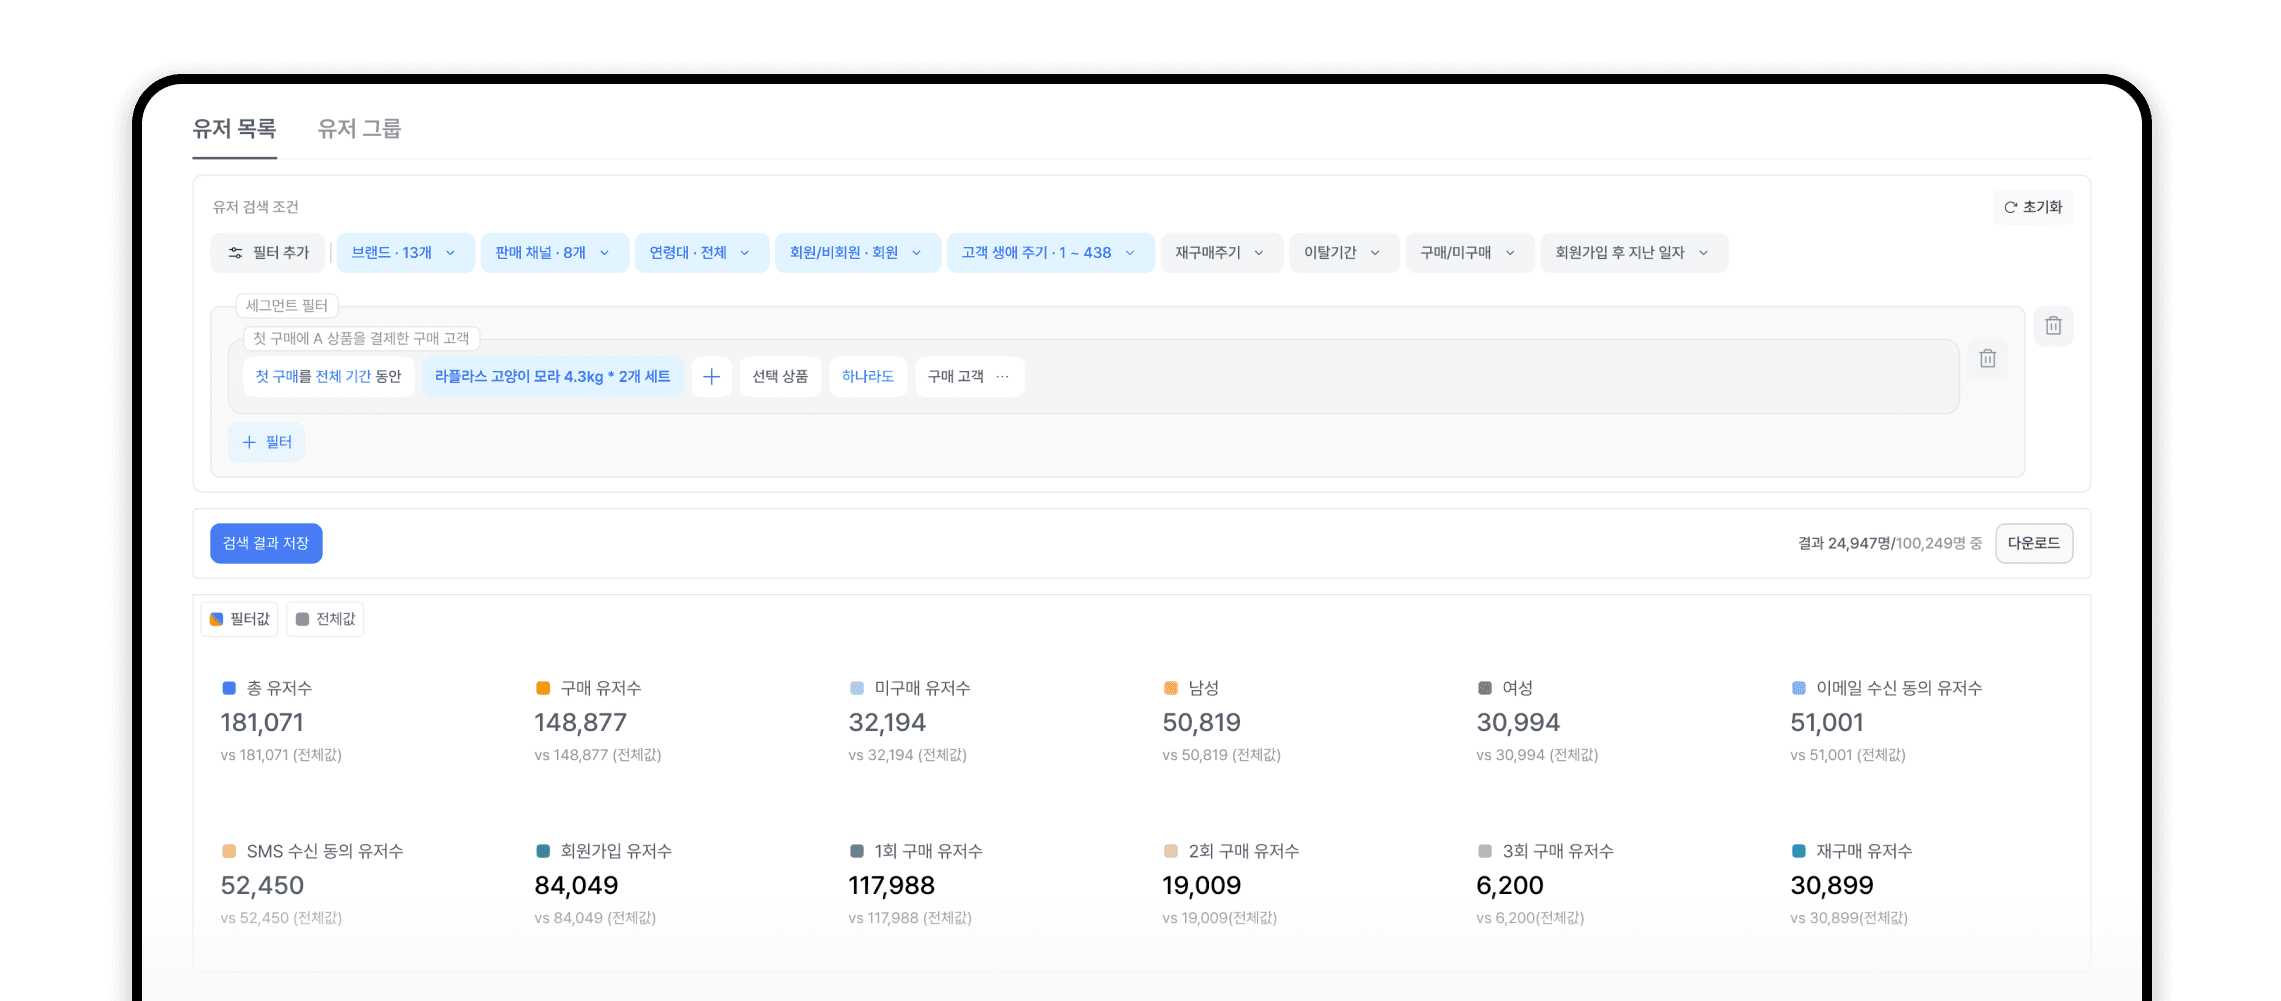Select the 첫 구매를 전체 기간 동안 chip
The height and width of the screenshot is (1001, 2281).
click(x=328, y=377)
